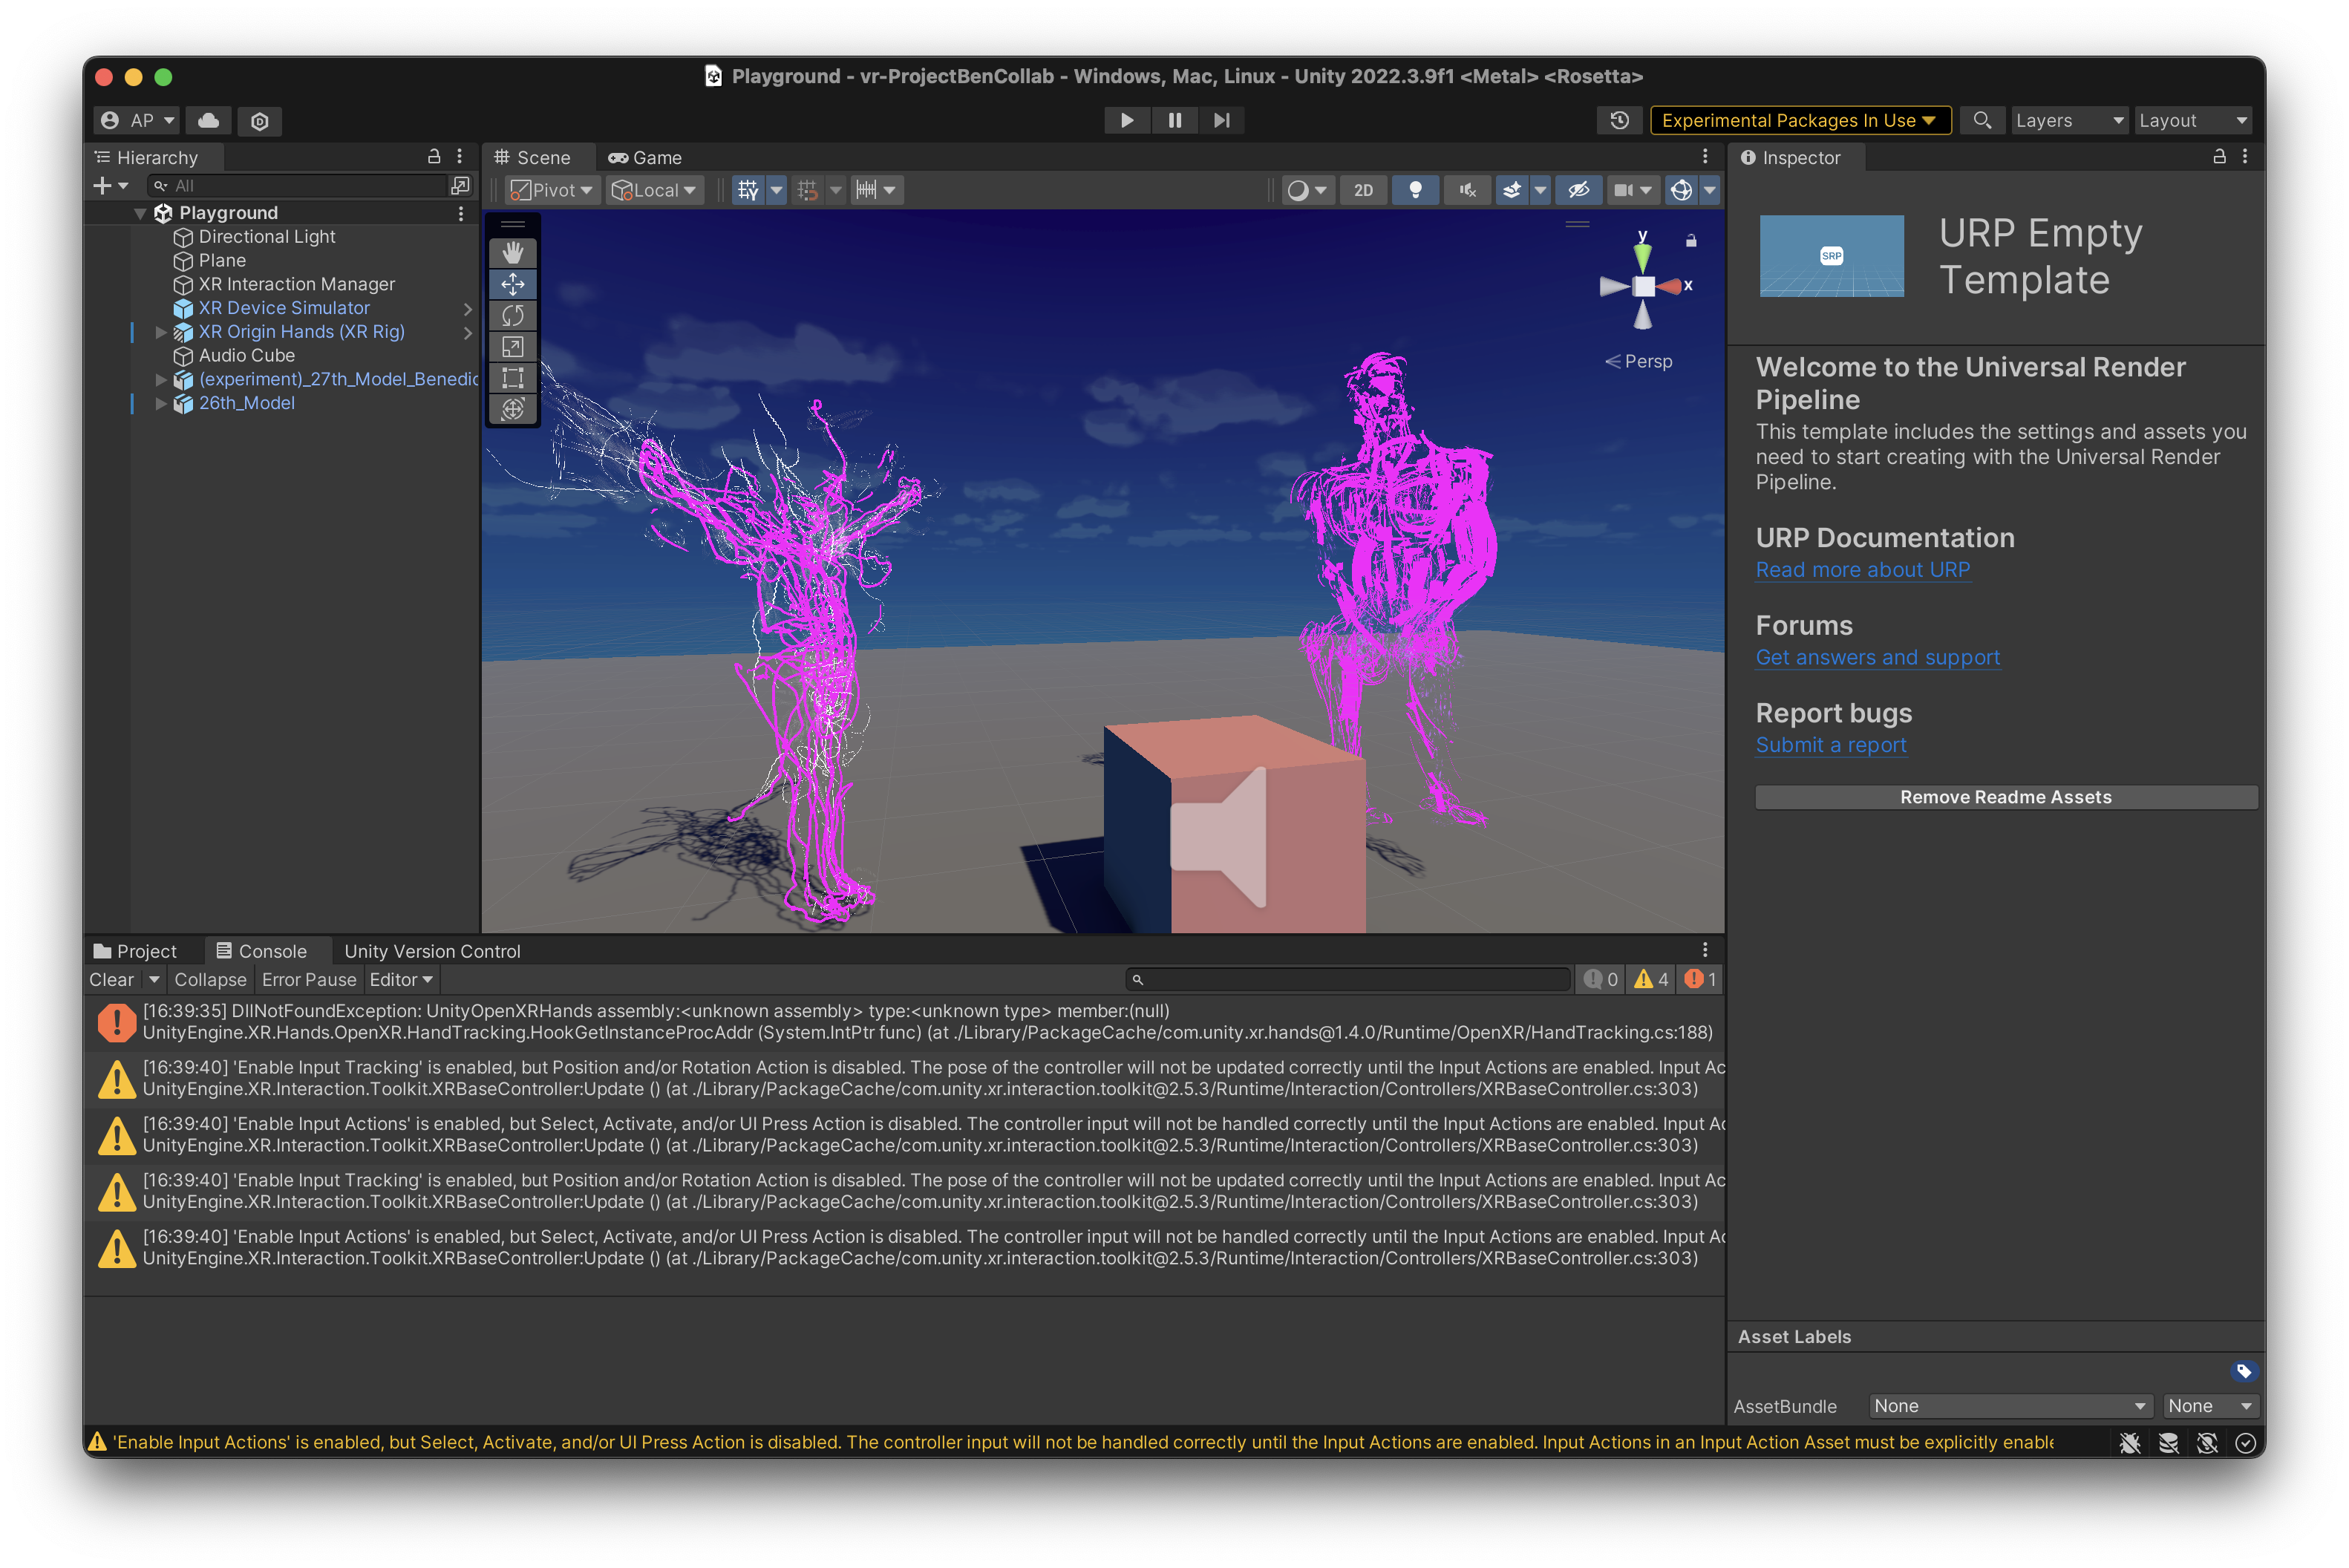Toggle Error Pause in Console

point(309,980)
